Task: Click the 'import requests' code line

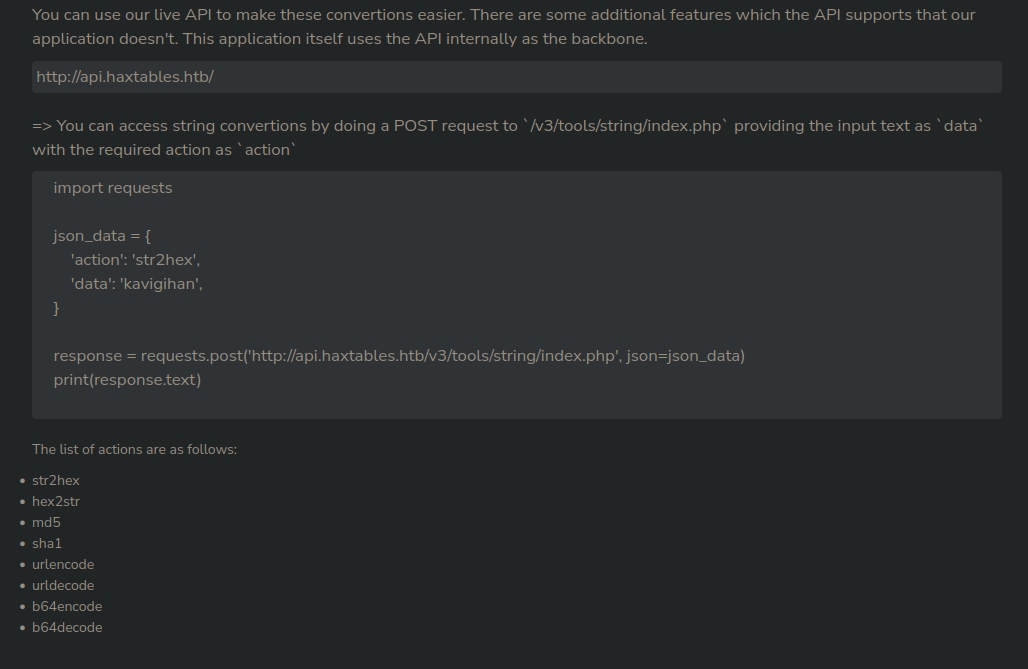Action: [113, 188]
